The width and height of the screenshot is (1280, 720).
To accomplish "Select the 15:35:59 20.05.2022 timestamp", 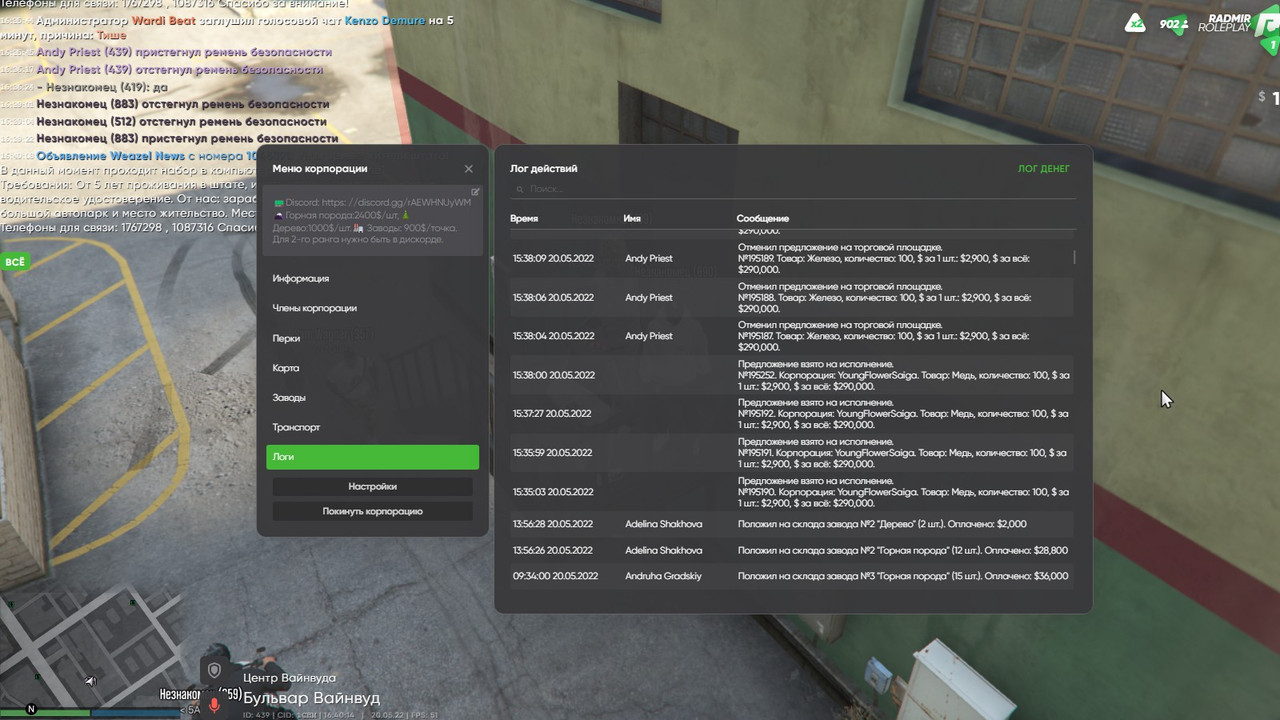I will click(x=553, y=453).
